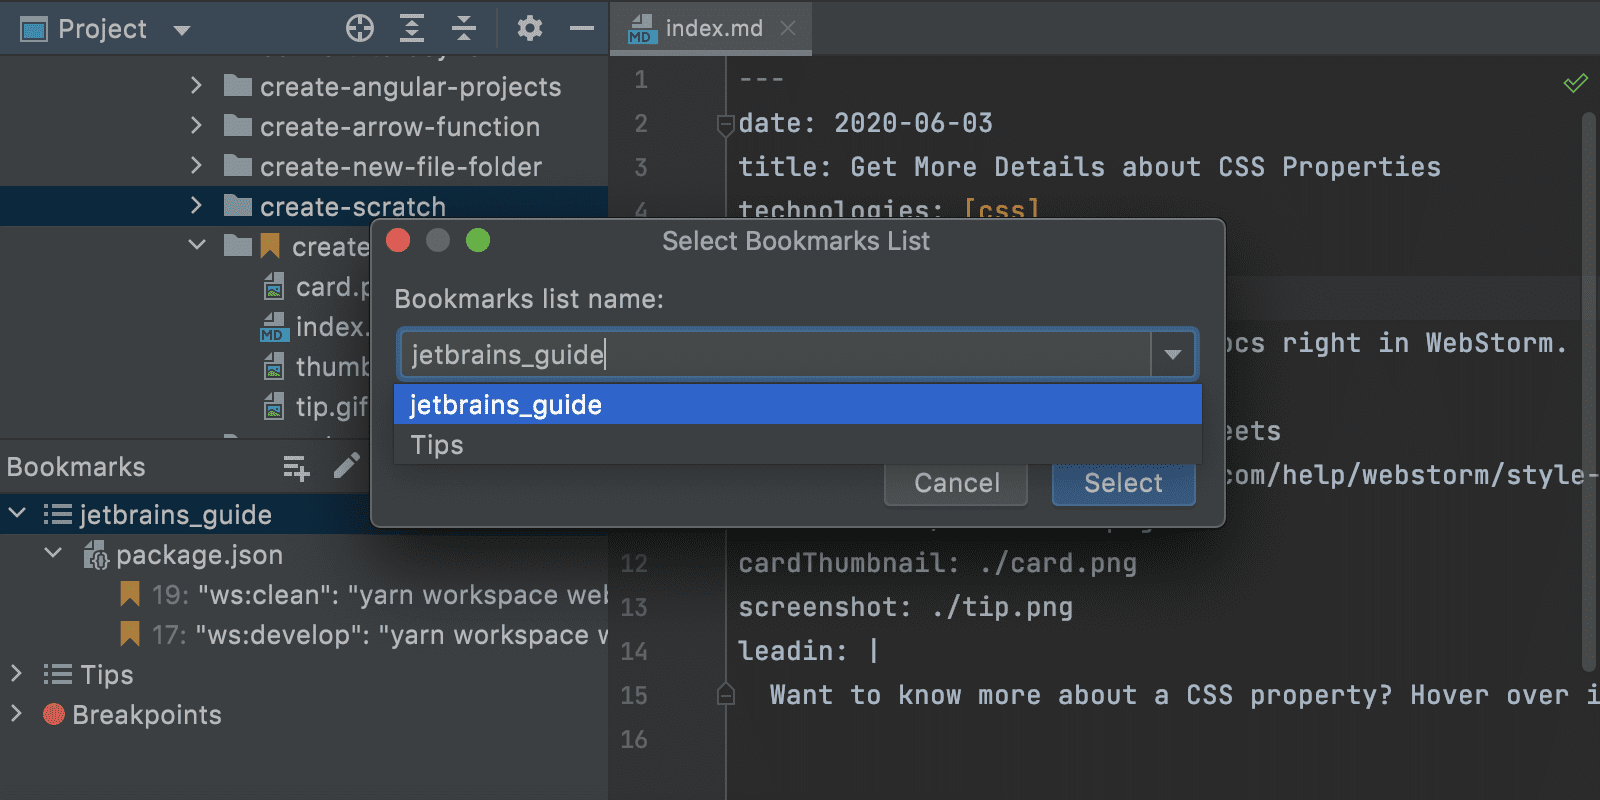The width and height of the screenshot is (1600, 800).
Task: Click the fold marker at line 15
Action: coord(726,694)
